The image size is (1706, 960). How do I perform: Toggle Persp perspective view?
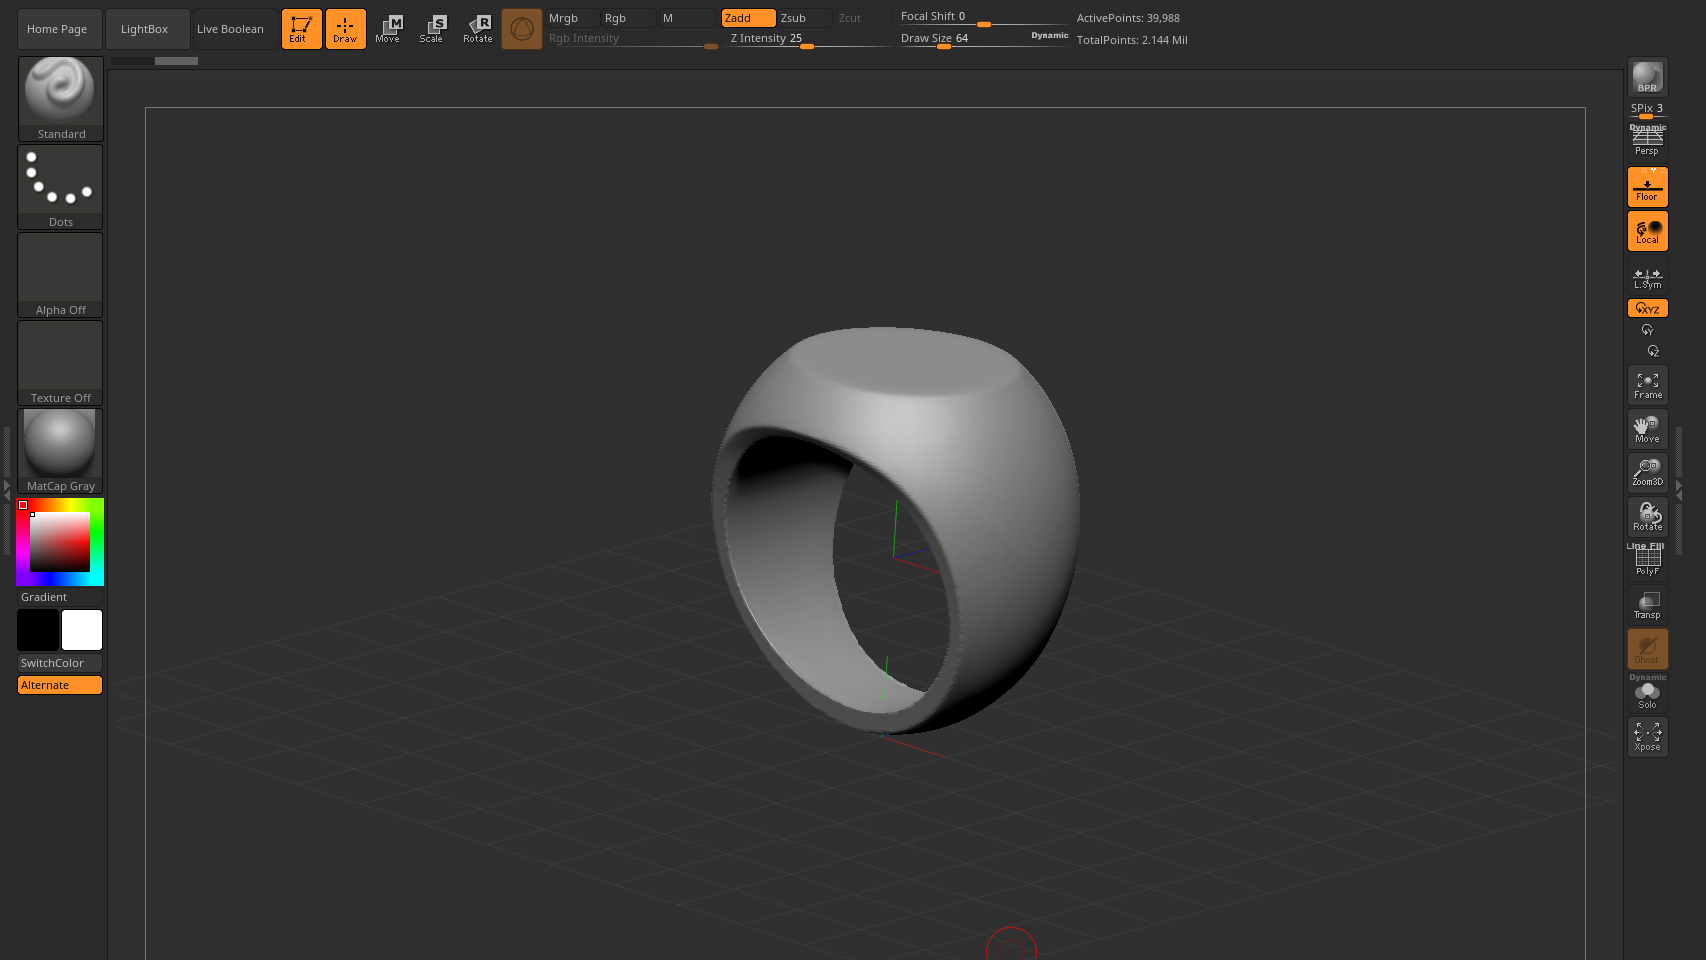1647,140
